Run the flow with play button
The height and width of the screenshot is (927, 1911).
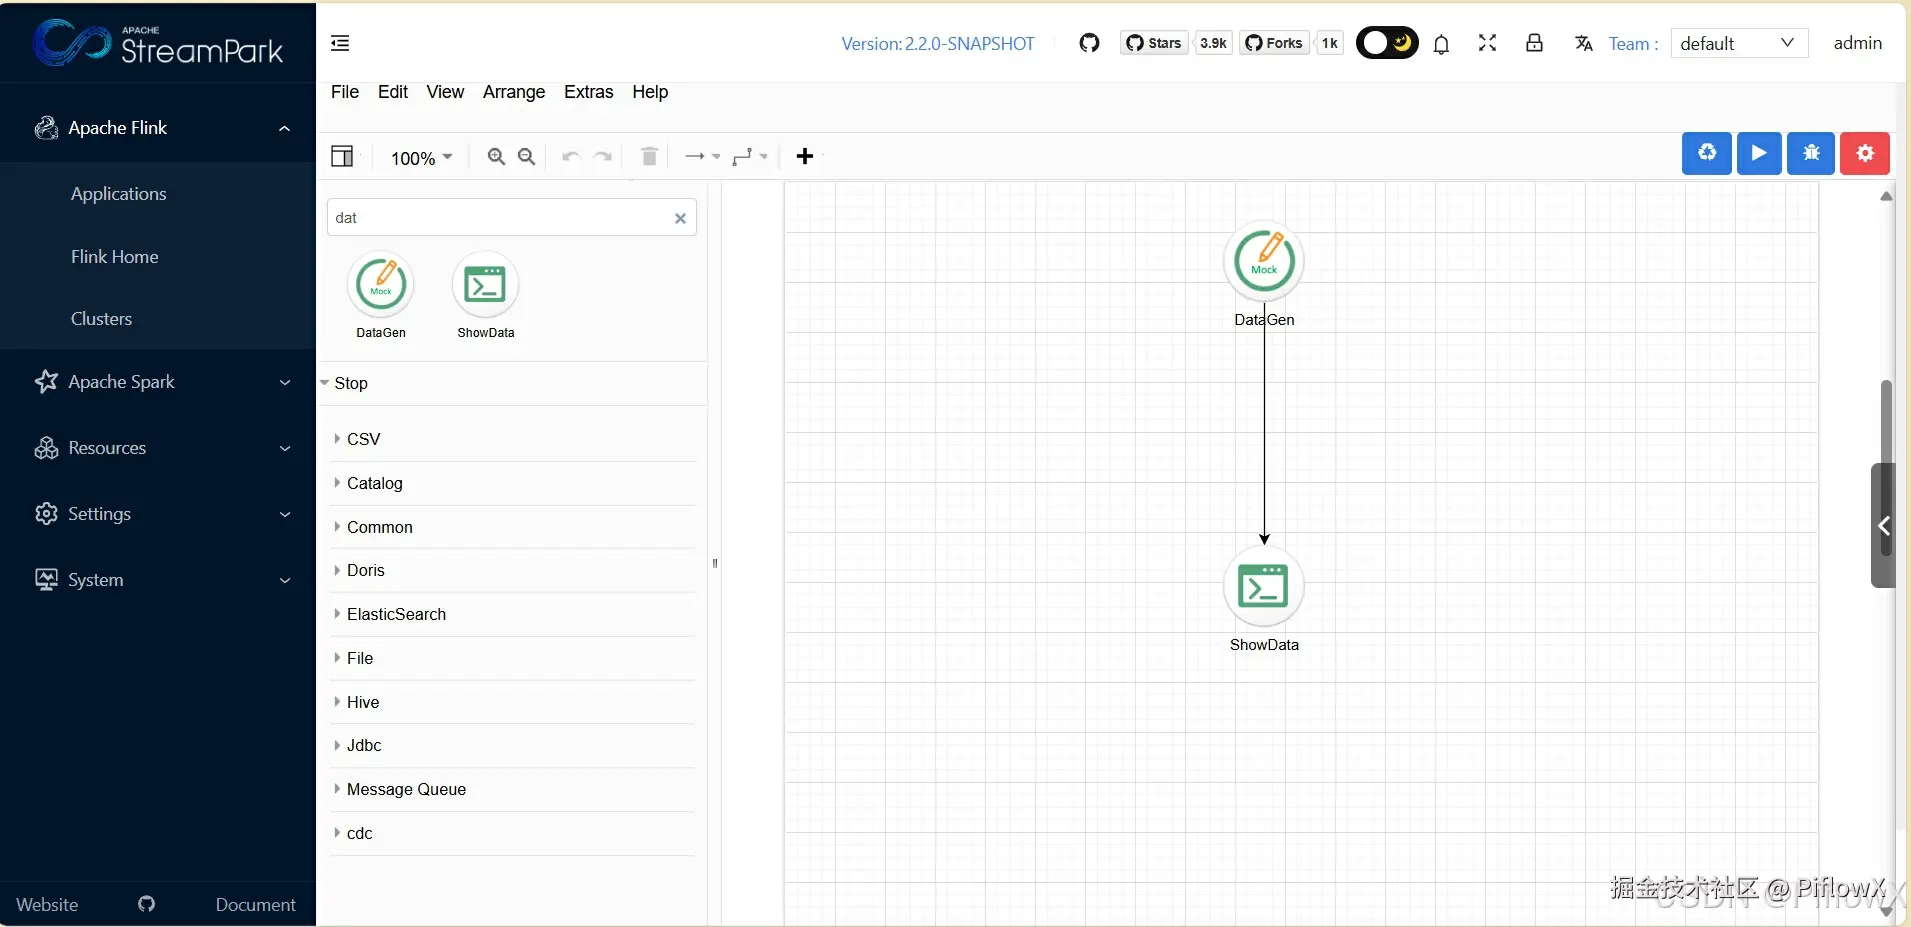1759,153
